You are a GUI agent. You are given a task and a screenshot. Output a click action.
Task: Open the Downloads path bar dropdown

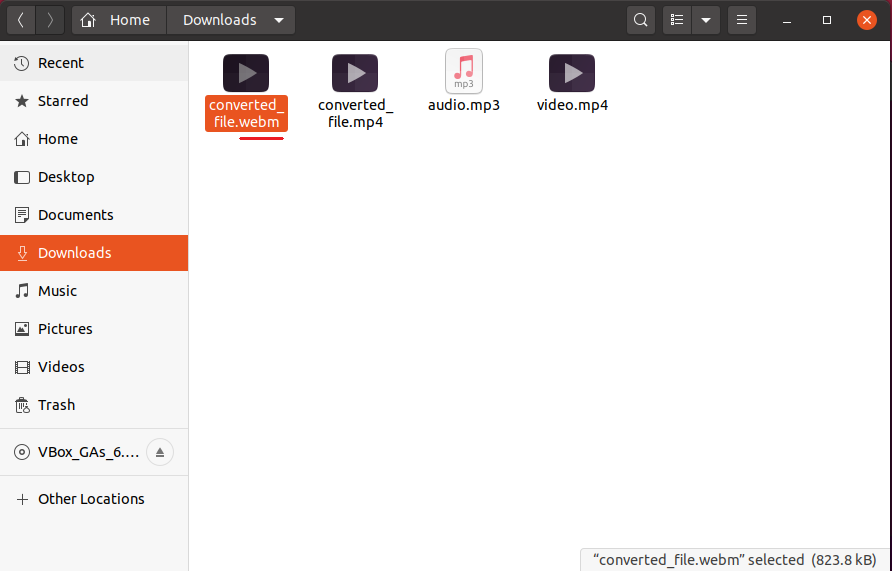(x=279, y=20)
